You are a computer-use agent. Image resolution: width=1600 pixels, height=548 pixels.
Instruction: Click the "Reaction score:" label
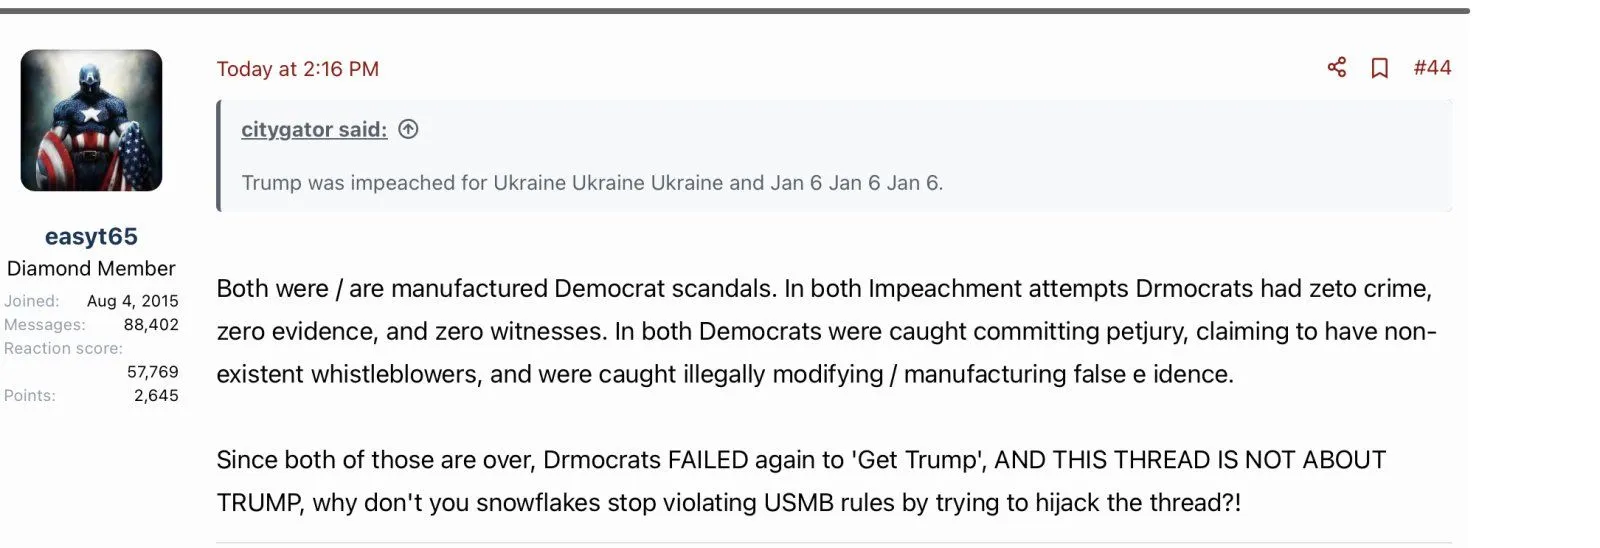click(63, 348)
